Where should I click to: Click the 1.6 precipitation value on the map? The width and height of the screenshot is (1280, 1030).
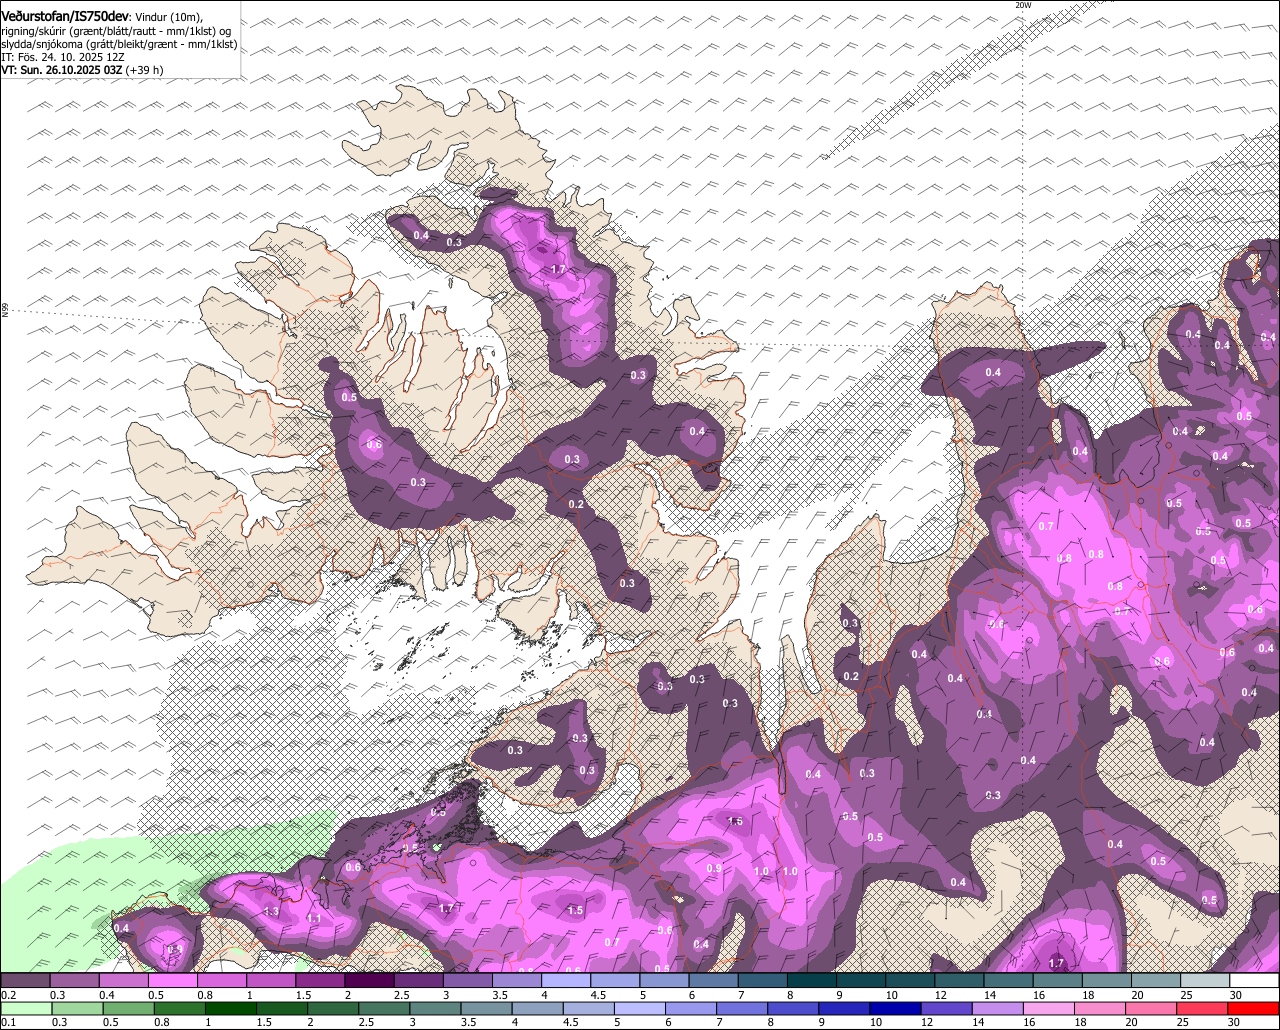[735, 821]
